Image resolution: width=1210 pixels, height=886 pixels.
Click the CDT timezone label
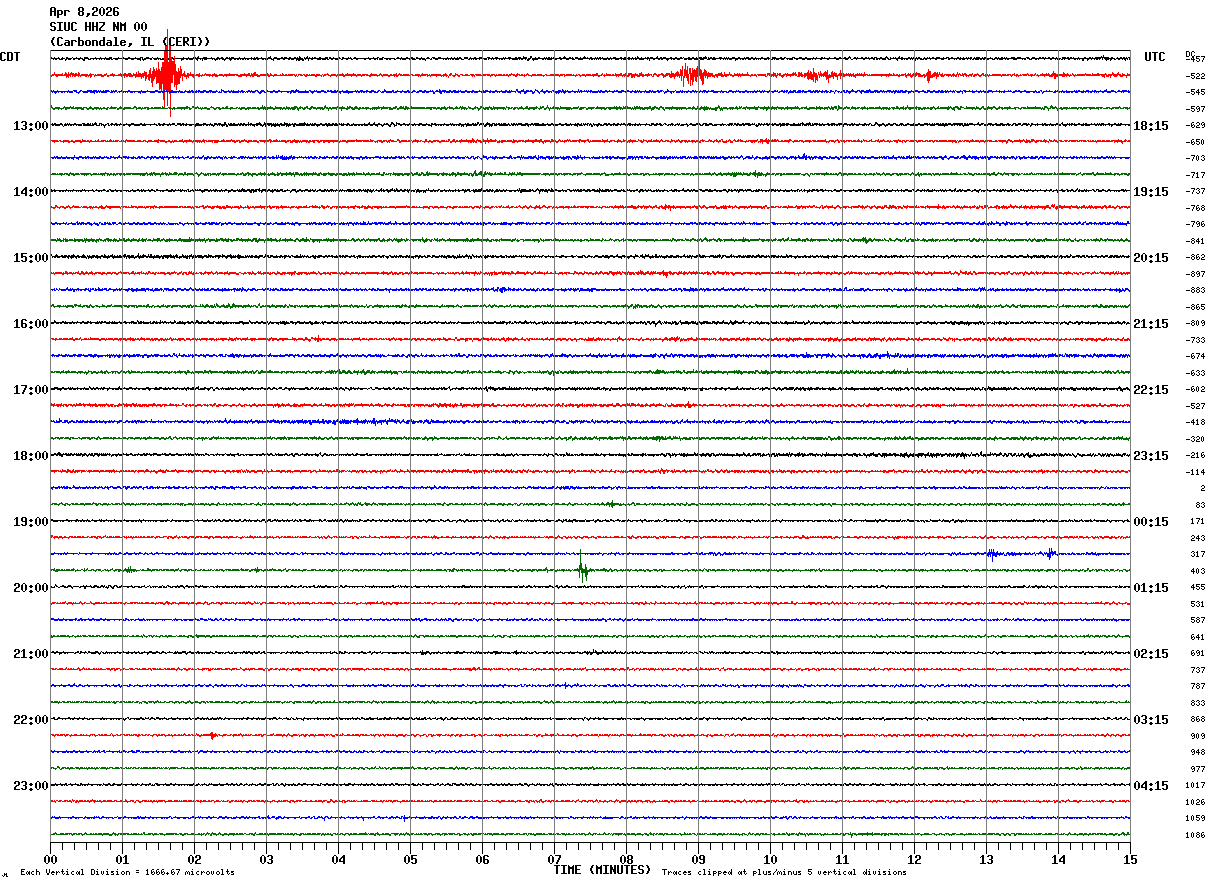pyautogui.click(x=10, y=57)
